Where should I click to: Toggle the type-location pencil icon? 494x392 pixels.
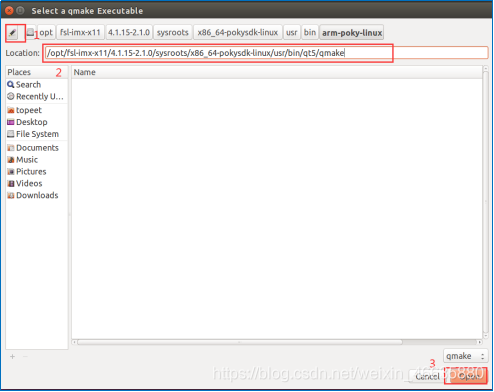(x=13, y=33)
